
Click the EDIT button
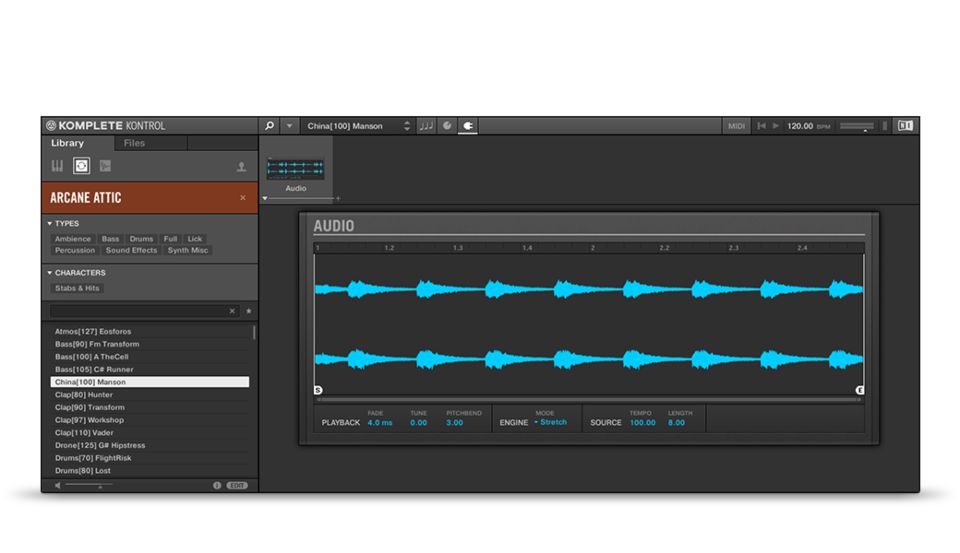(237, 485)
